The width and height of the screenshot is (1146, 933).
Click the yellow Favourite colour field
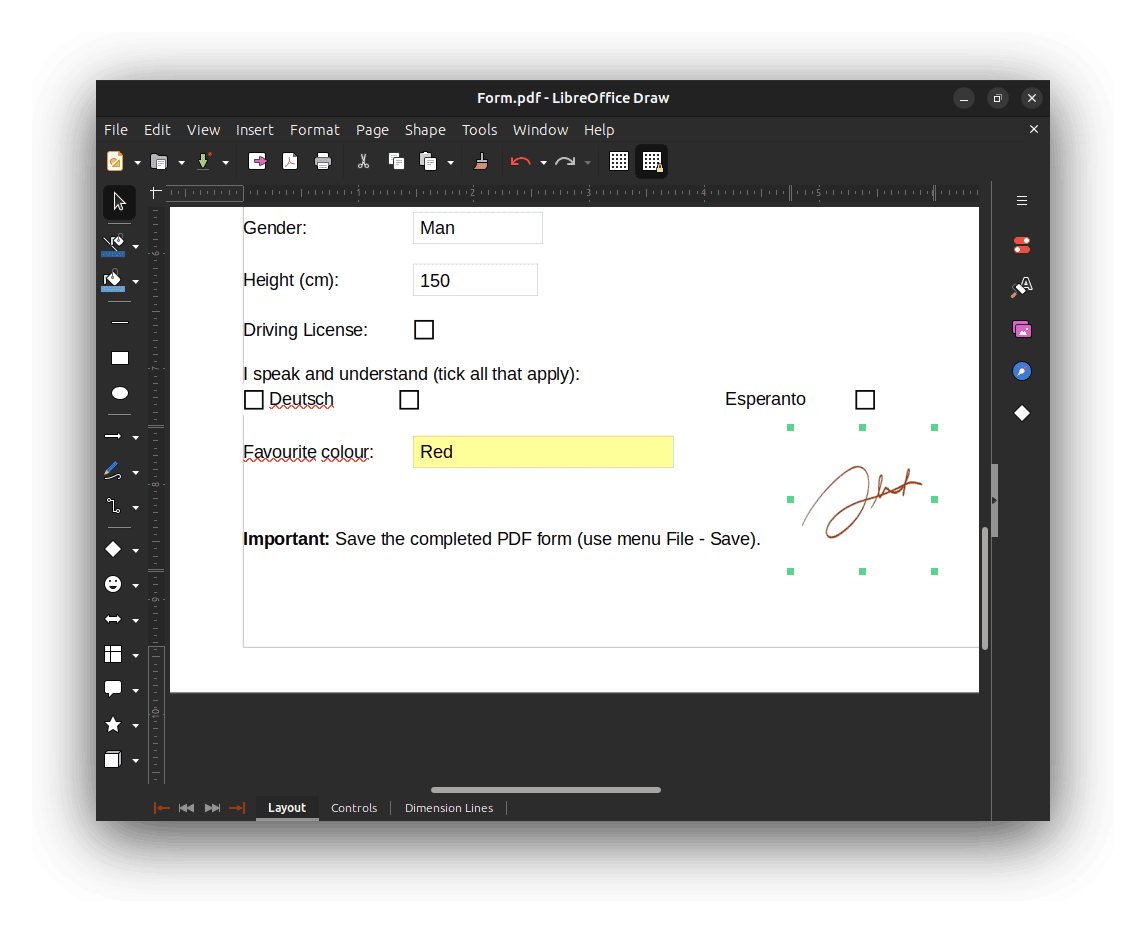pos(543,452)
